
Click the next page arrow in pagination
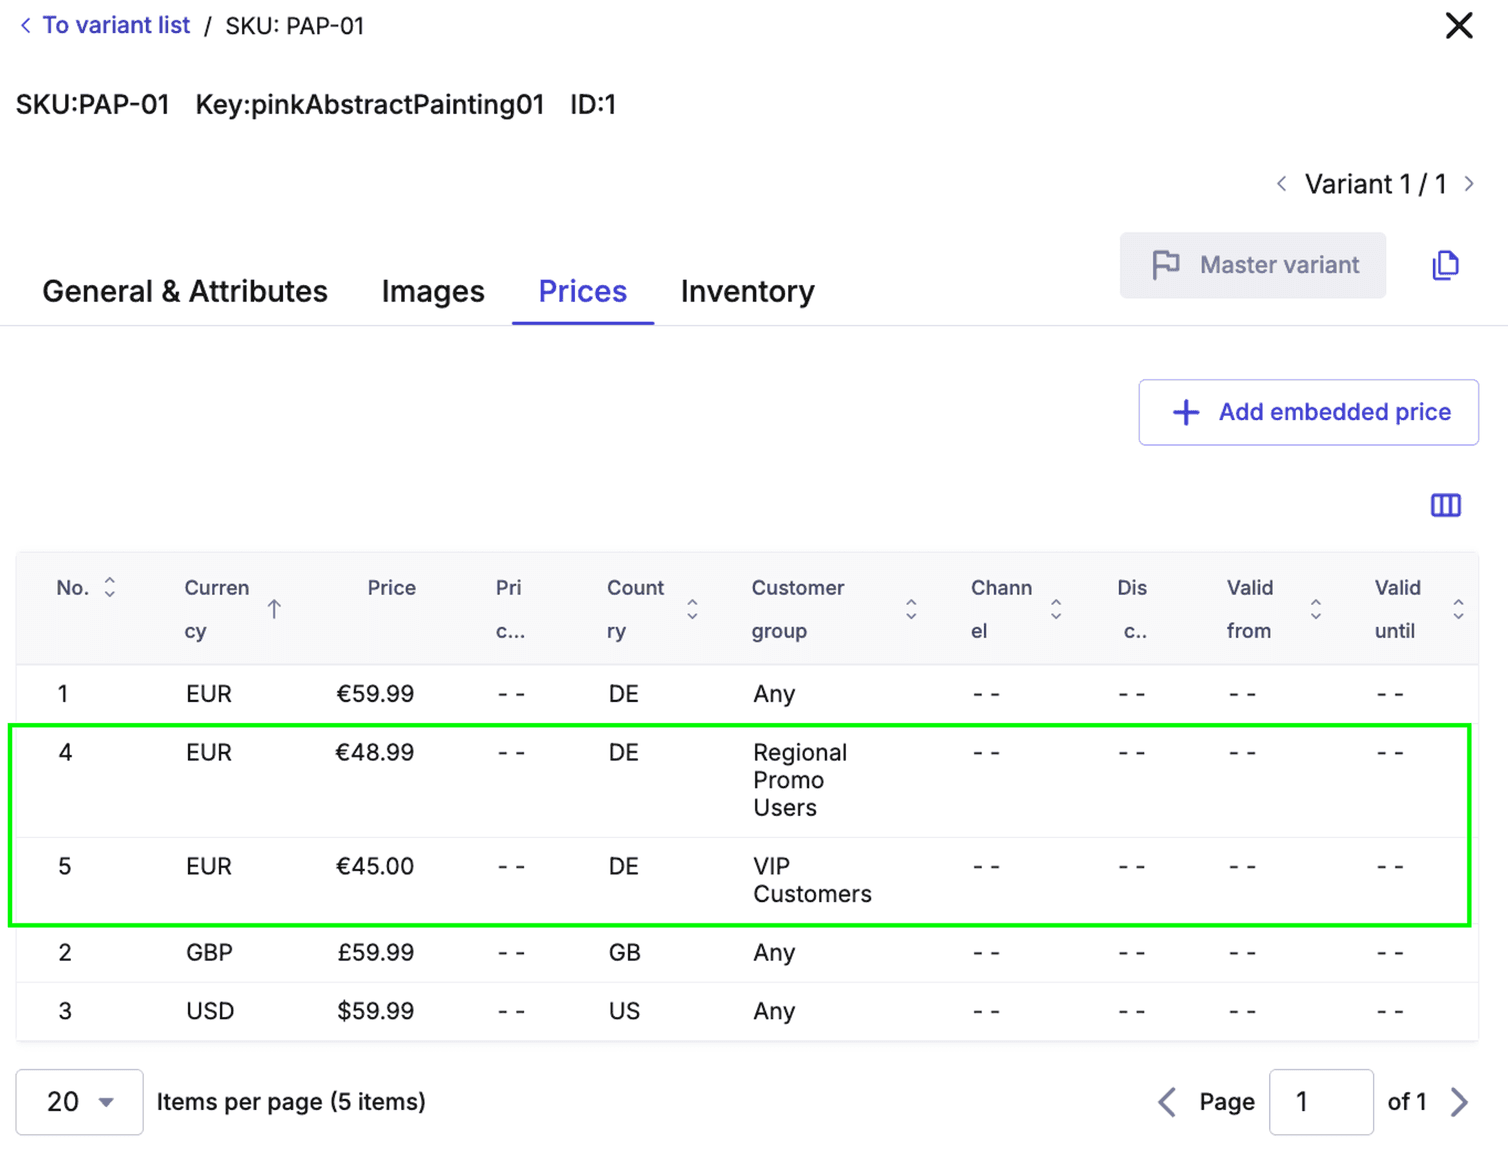(1460, 1101)
